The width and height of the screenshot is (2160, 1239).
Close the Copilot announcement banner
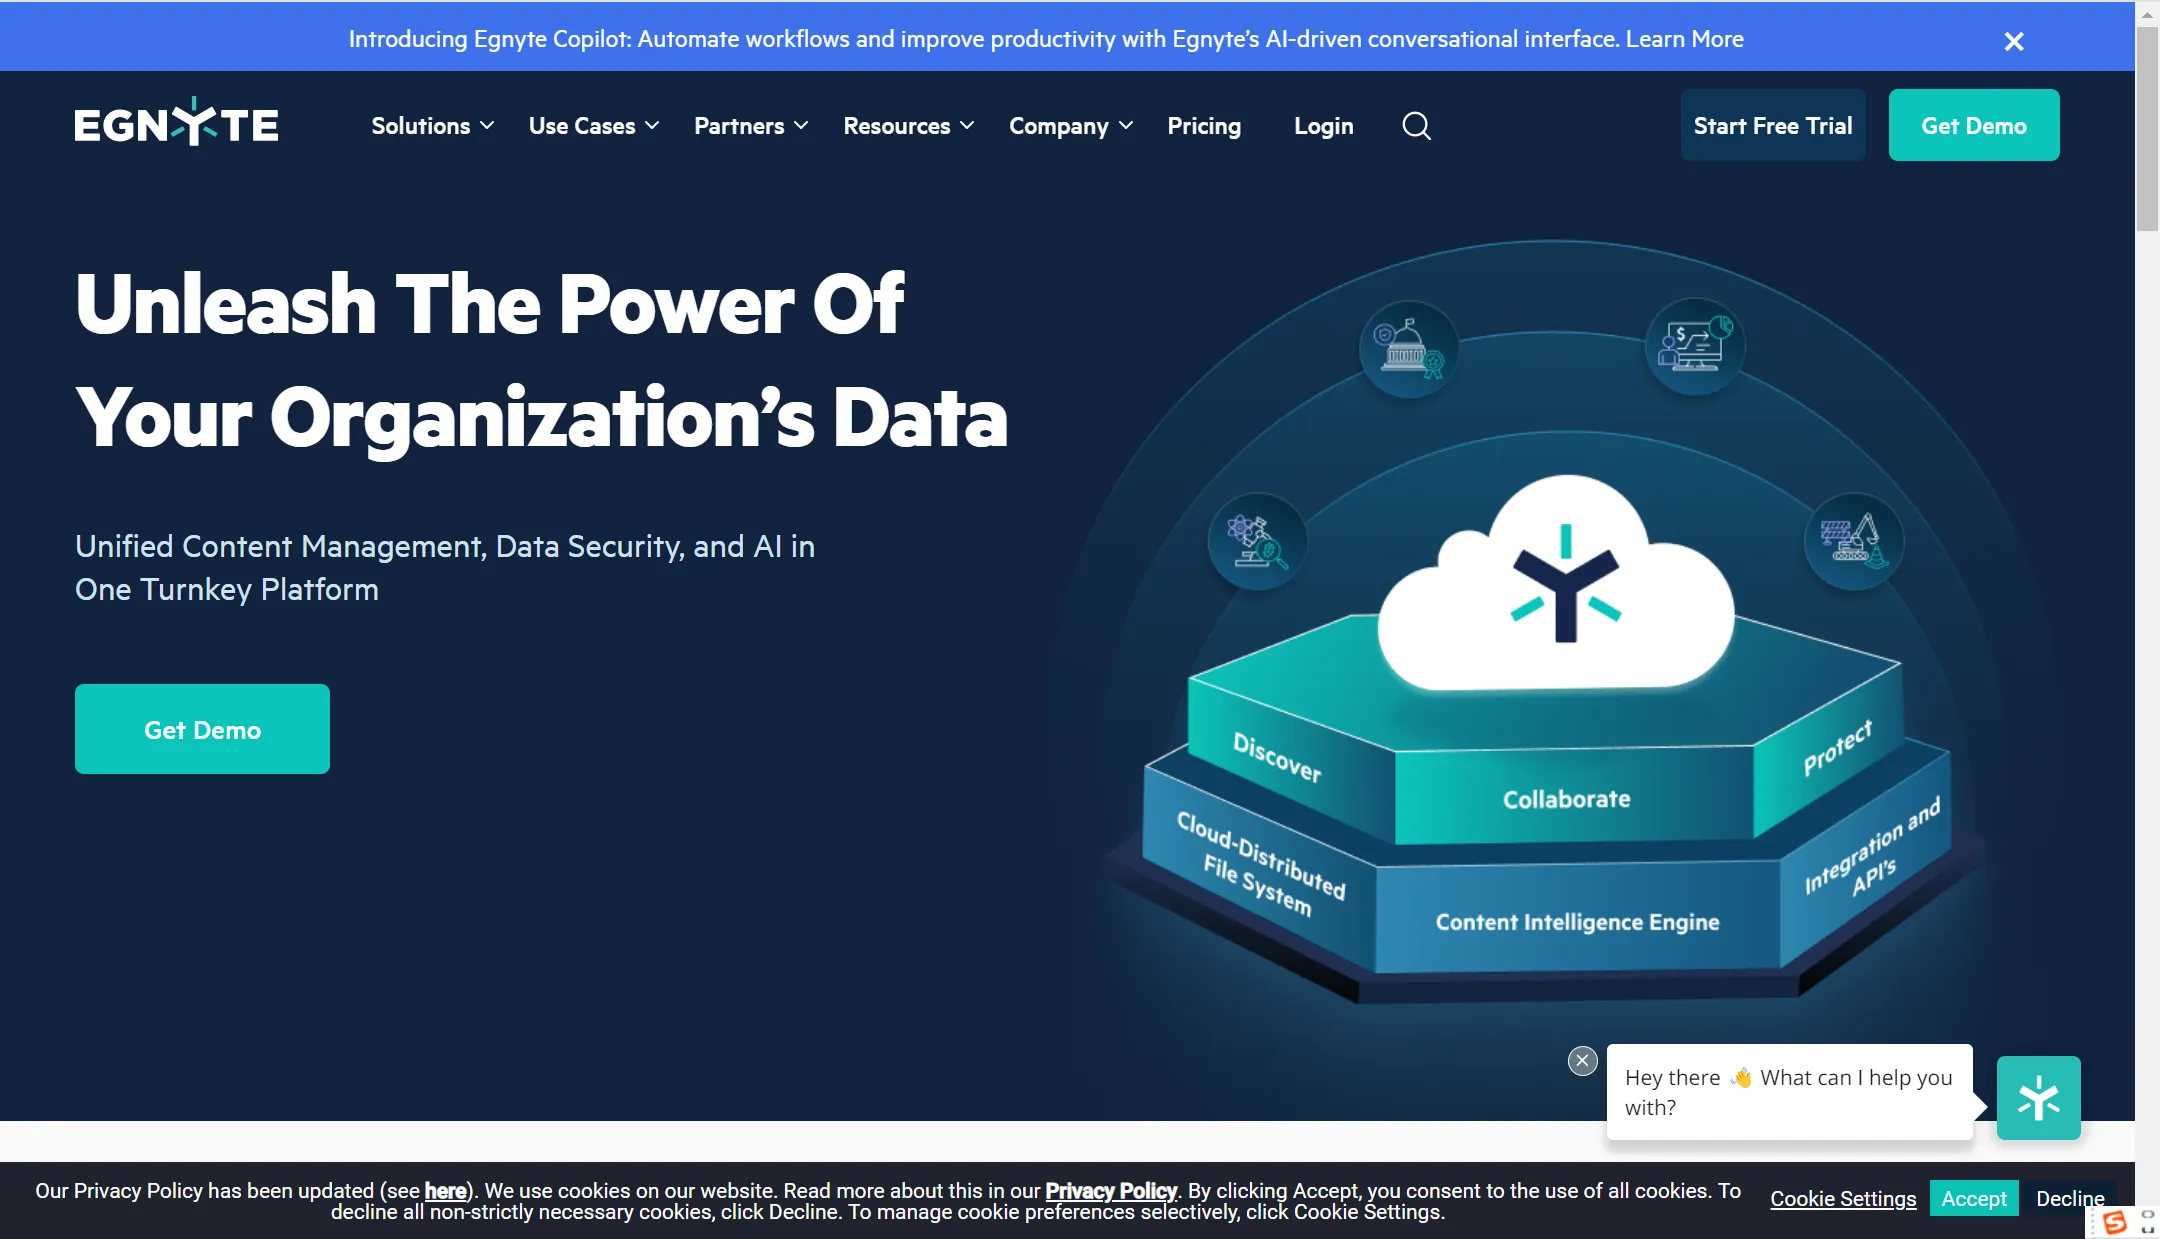2014,41
